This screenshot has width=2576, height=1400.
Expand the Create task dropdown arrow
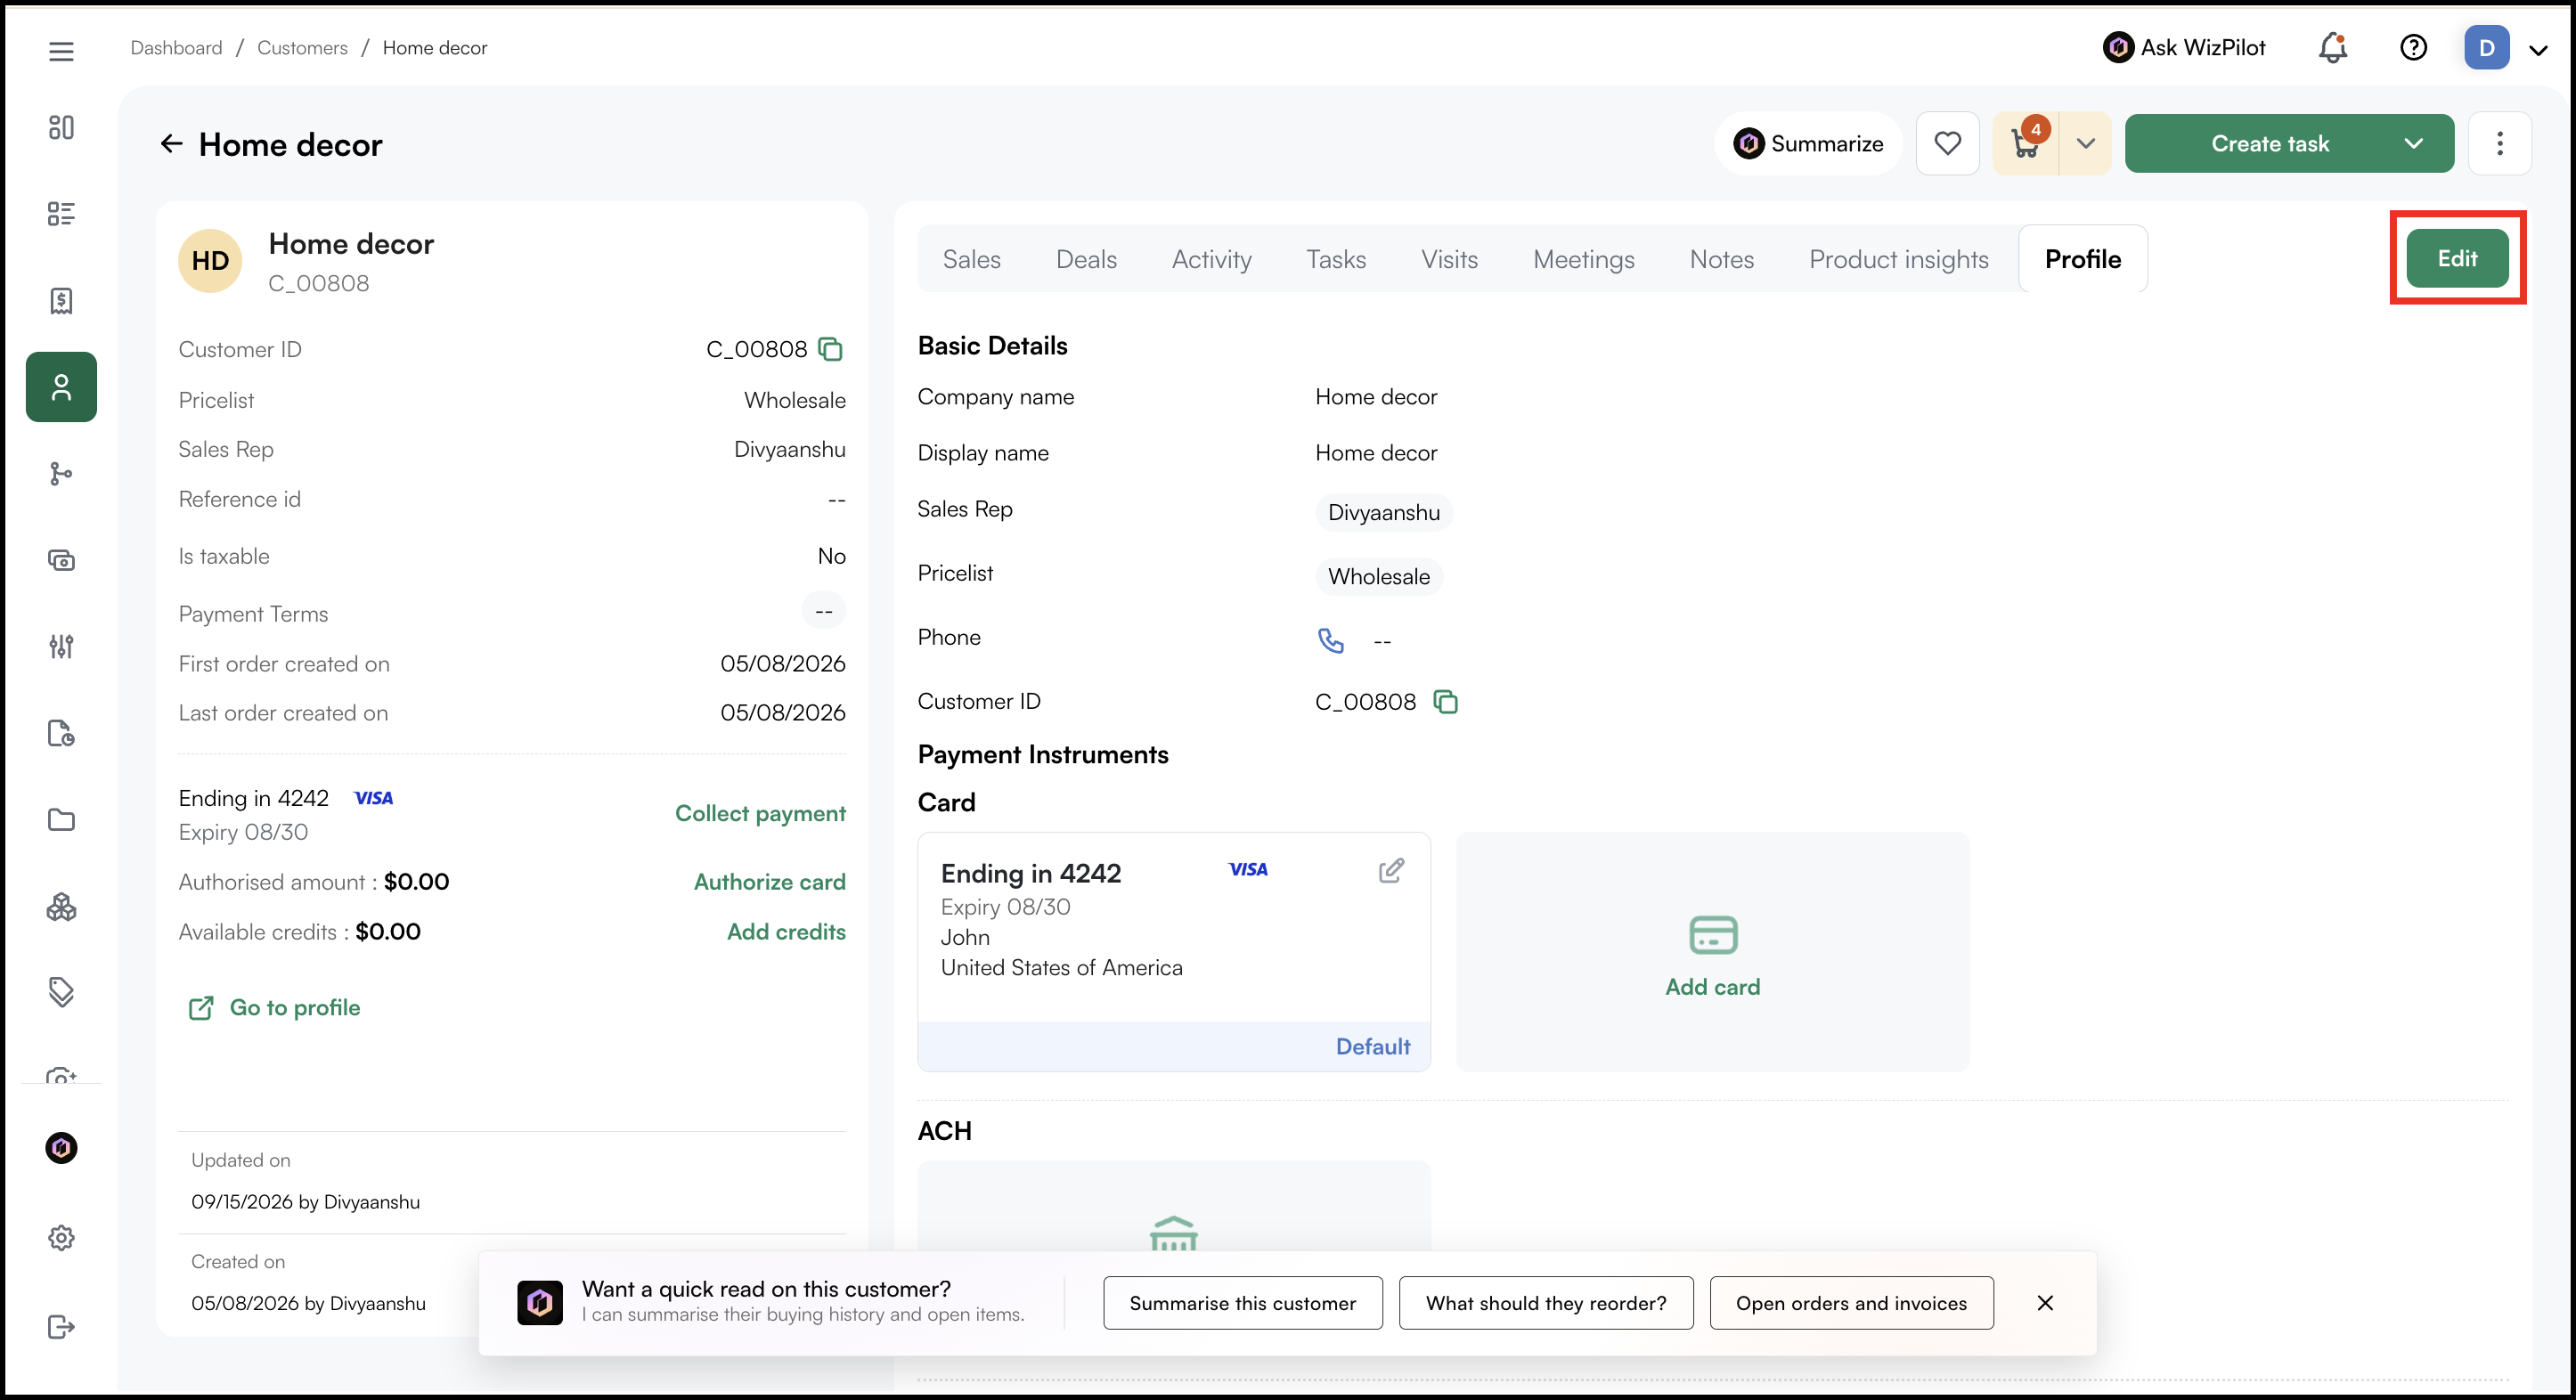coord(2413,143)
